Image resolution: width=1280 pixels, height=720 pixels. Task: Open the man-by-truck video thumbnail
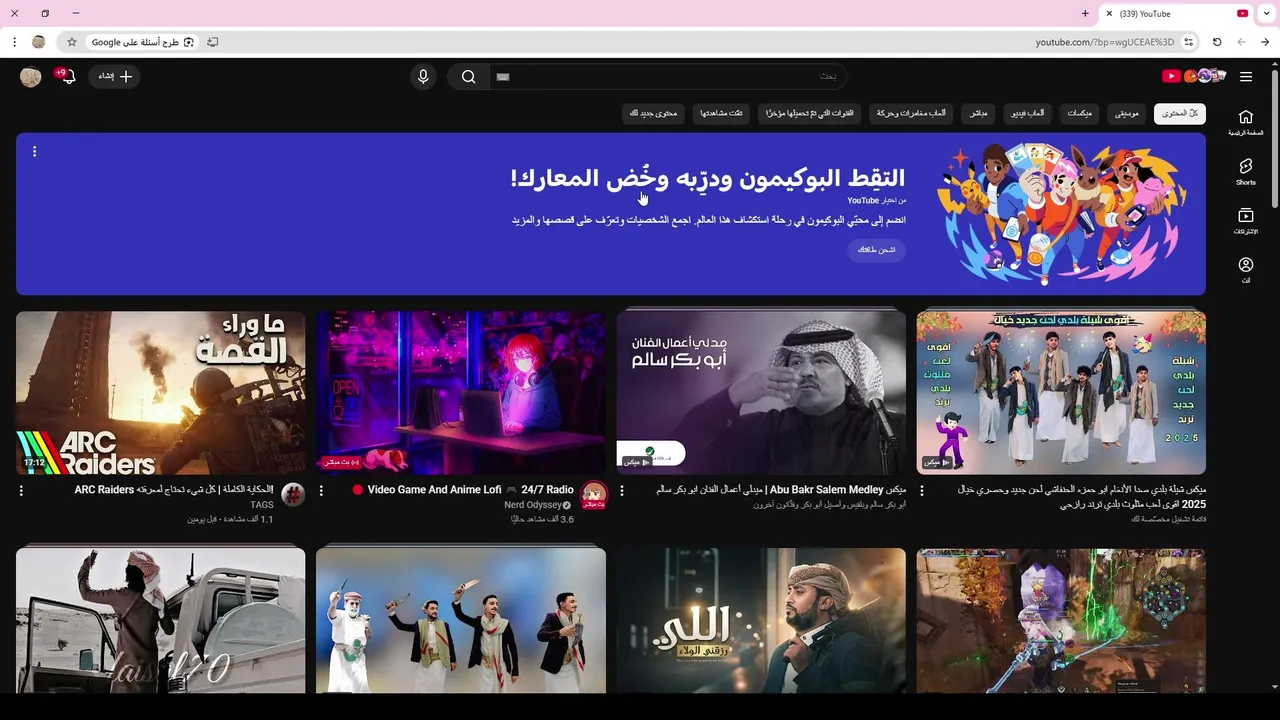click(x=161, y=620)
